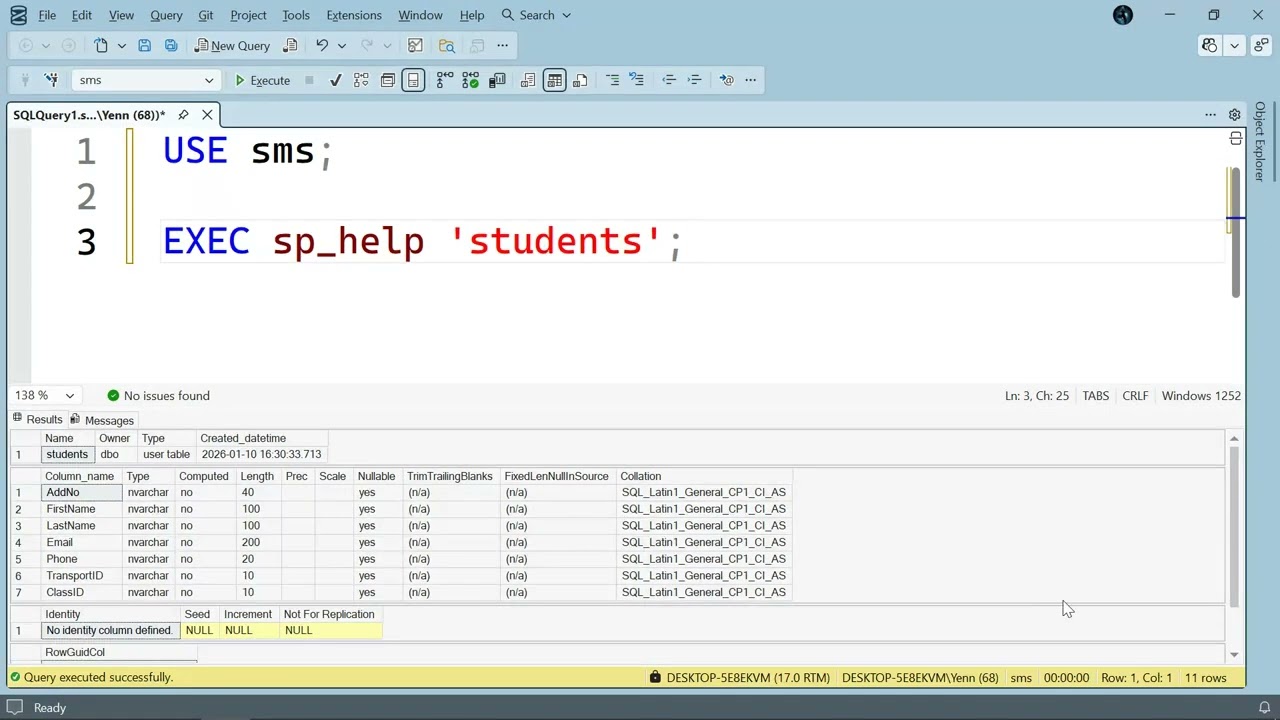Toggle Include Live Query Statistics

(470, 80)
